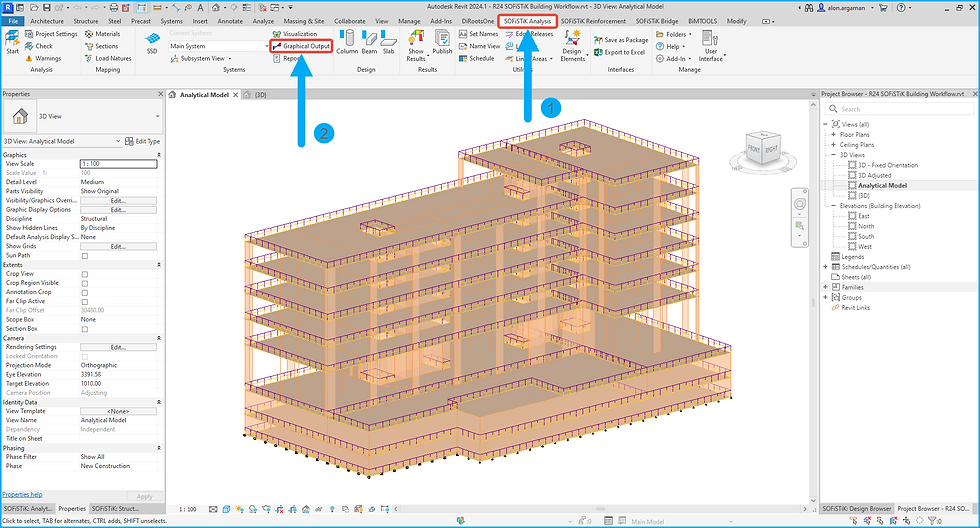Open the Visualization tool

[x=295, y=34]
